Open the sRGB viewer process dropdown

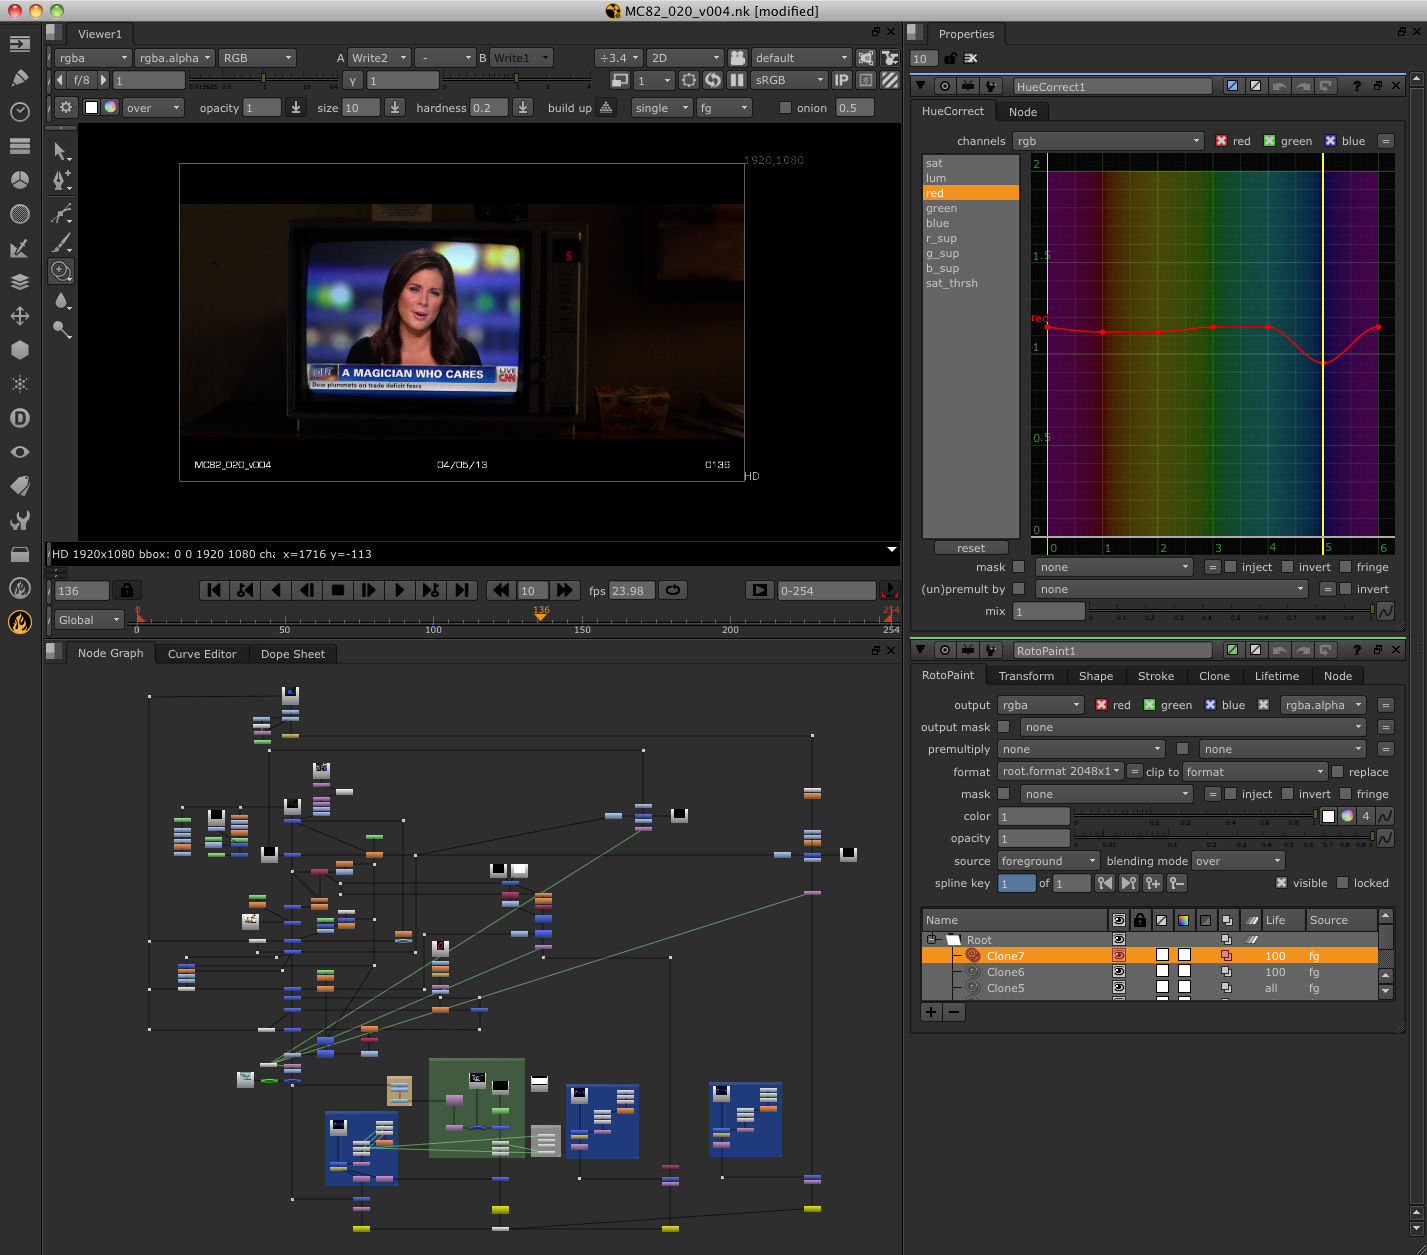(x=789, y=80)
